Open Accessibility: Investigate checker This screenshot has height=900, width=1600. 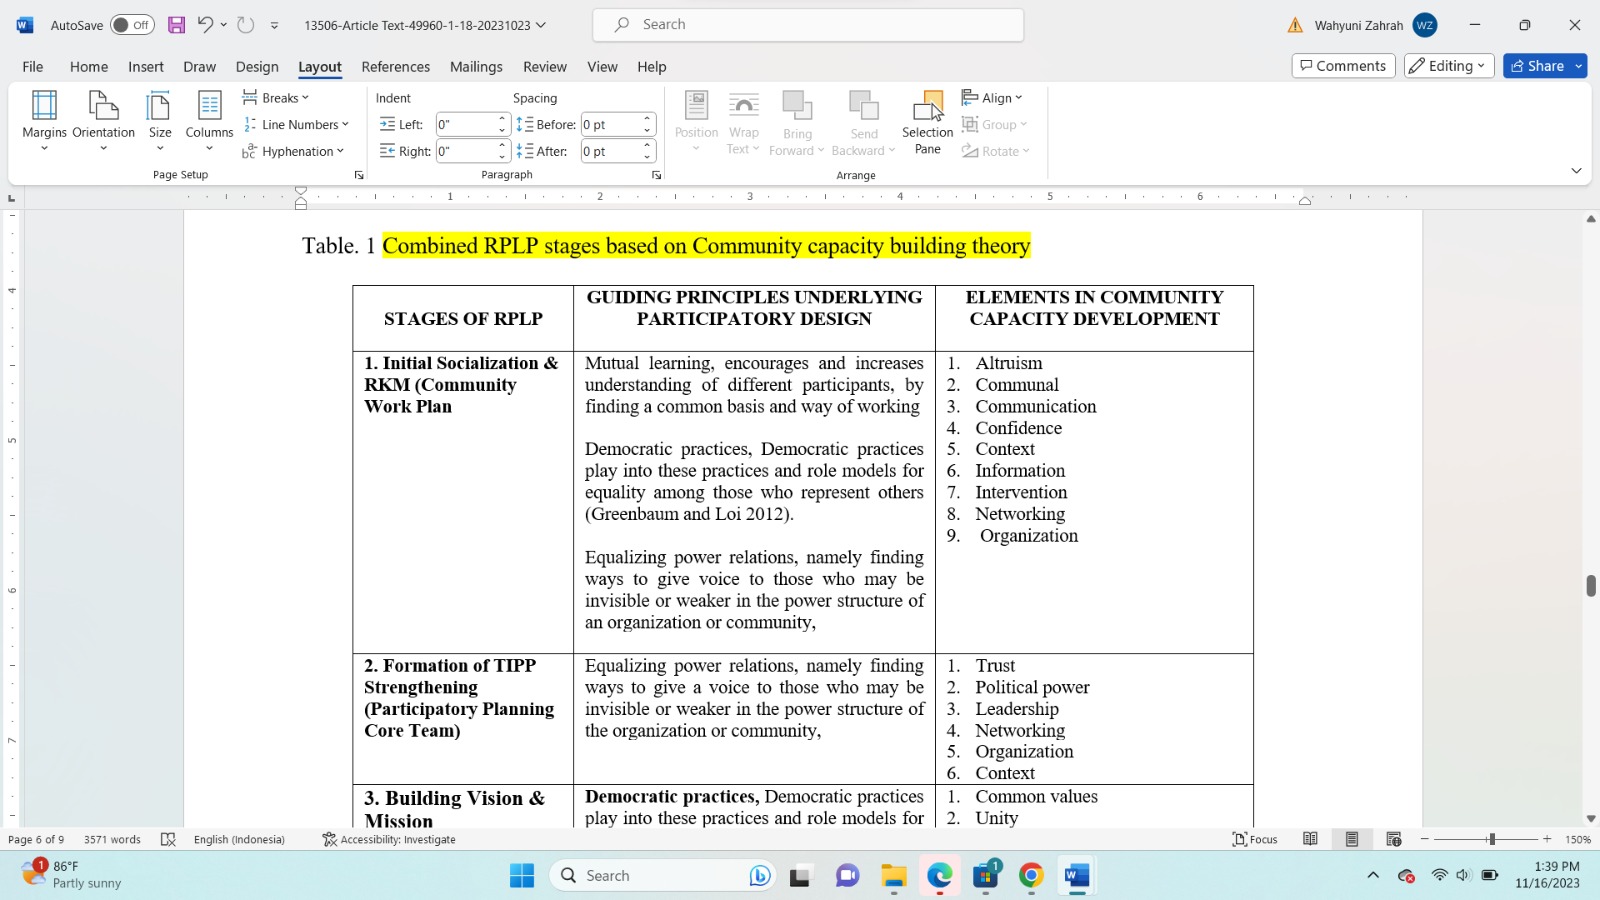pyautogui.click(x=389, y=840)
